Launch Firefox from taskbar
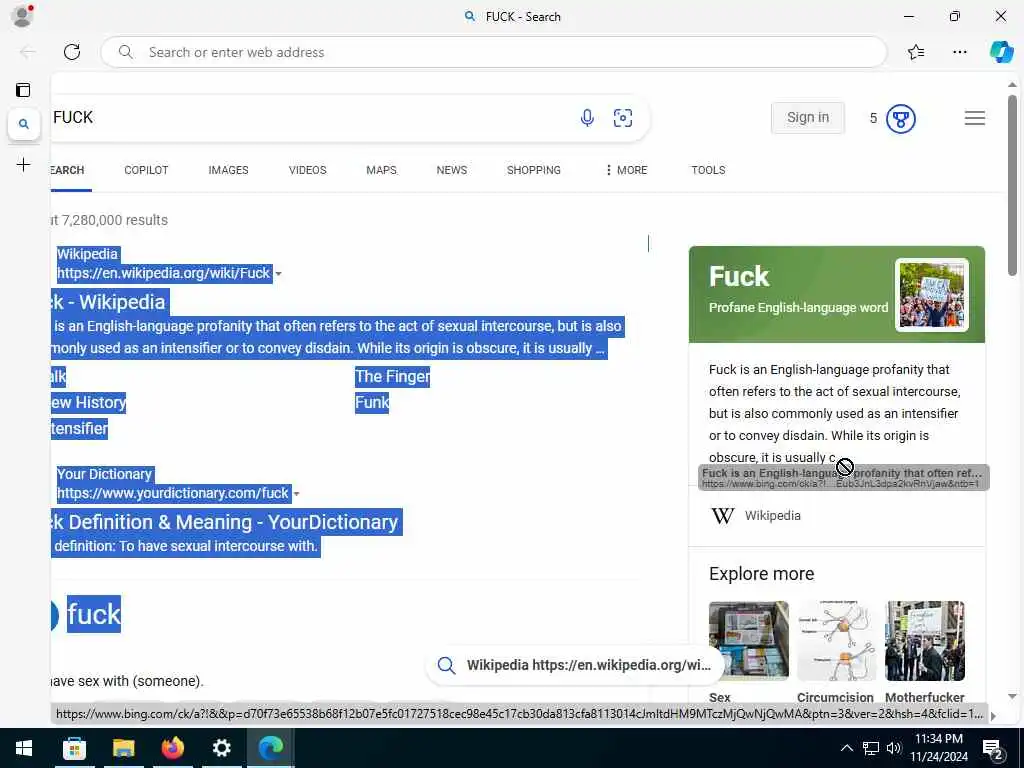This screenshot has width=1024, height=768. tap(172, 748)
